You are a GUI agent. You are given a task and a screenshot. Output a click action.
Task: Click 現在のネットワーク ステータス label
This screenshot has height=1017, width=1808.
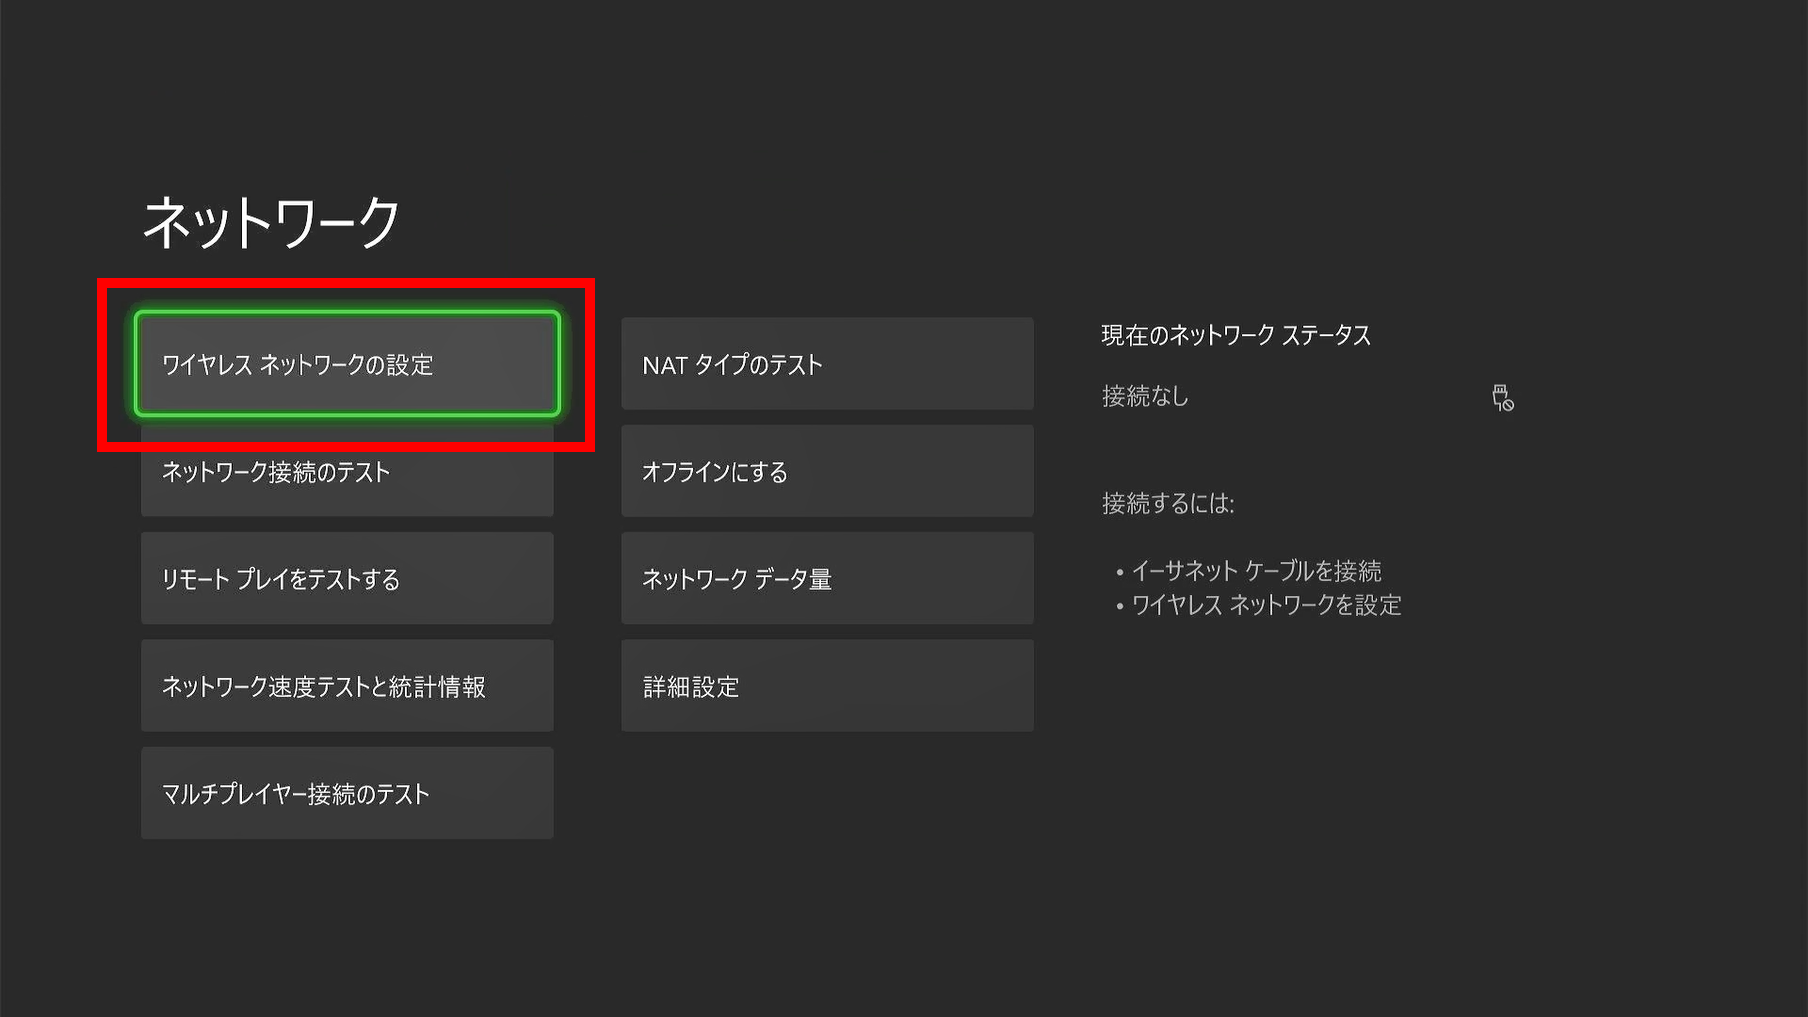click(1235, 335)
